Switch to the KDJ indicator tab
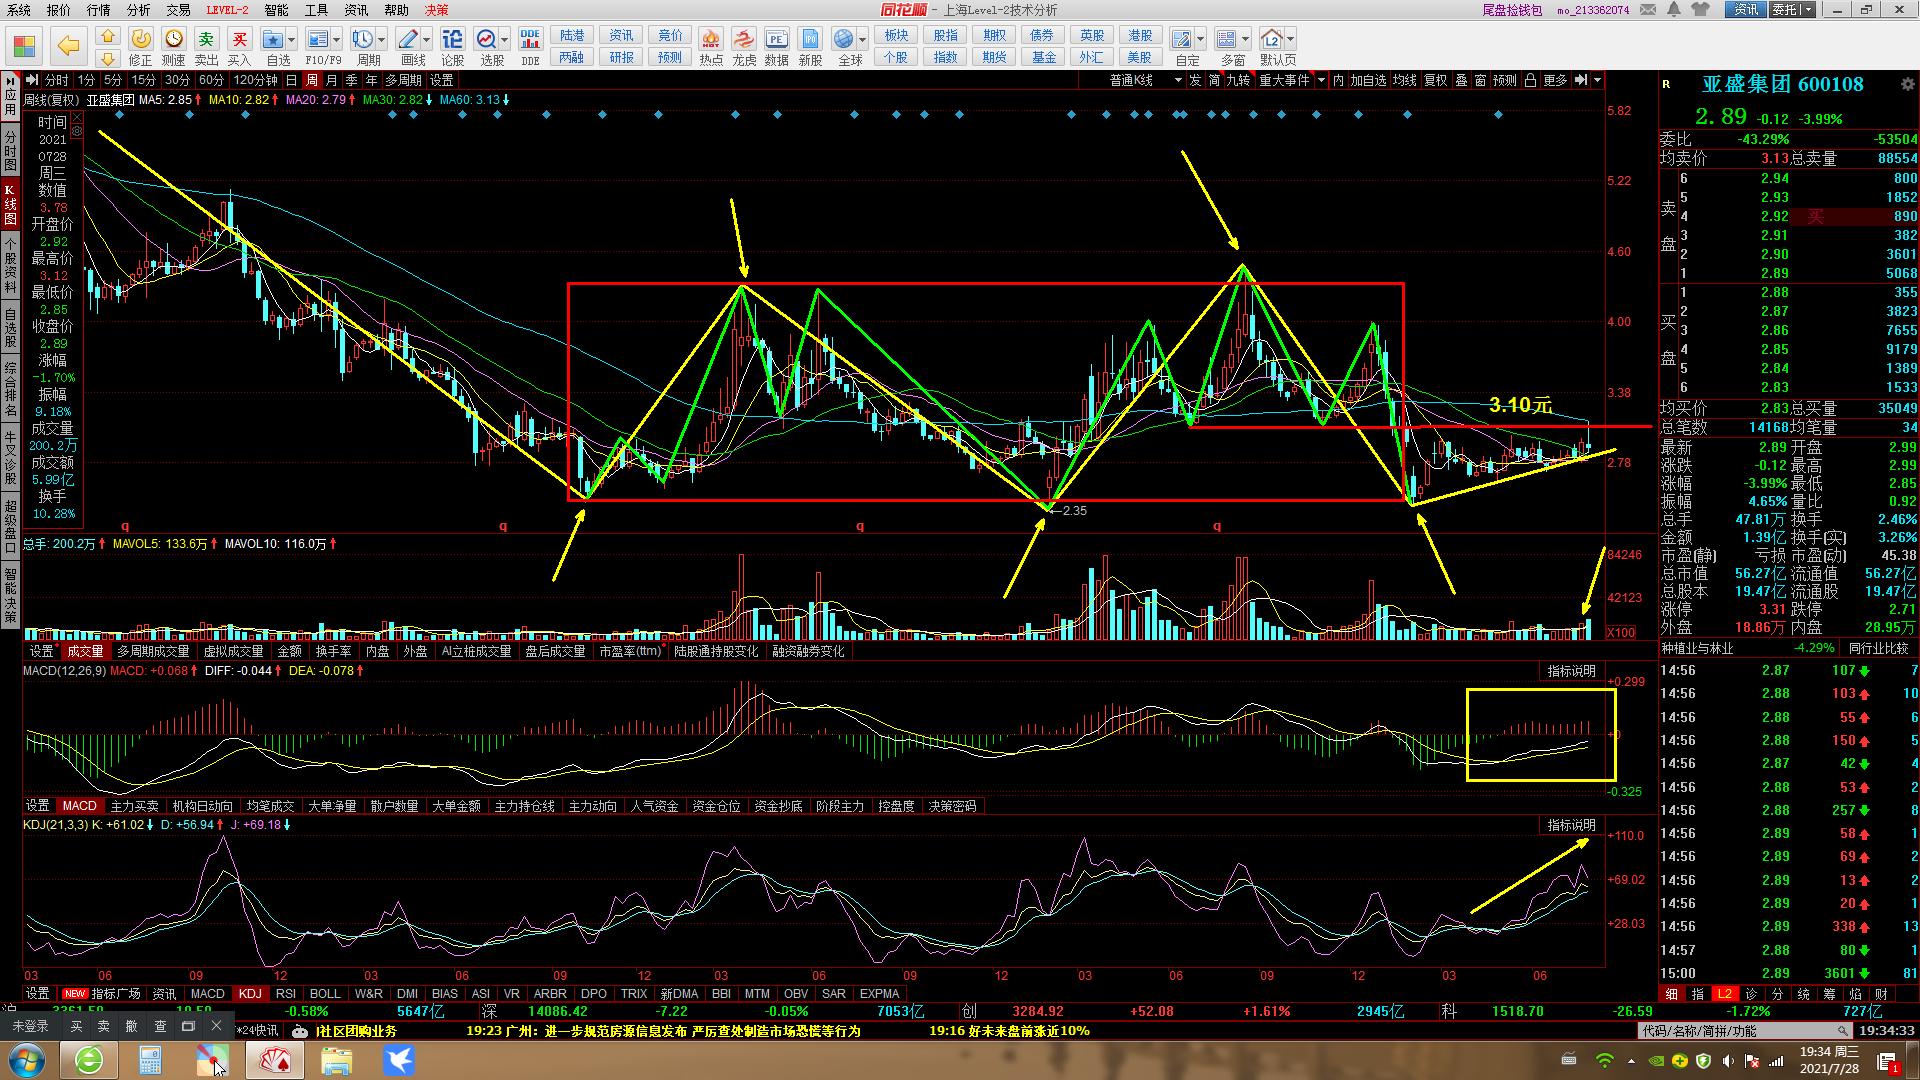This screenshot has width=1920, height=1080. (x=249, y=994)
